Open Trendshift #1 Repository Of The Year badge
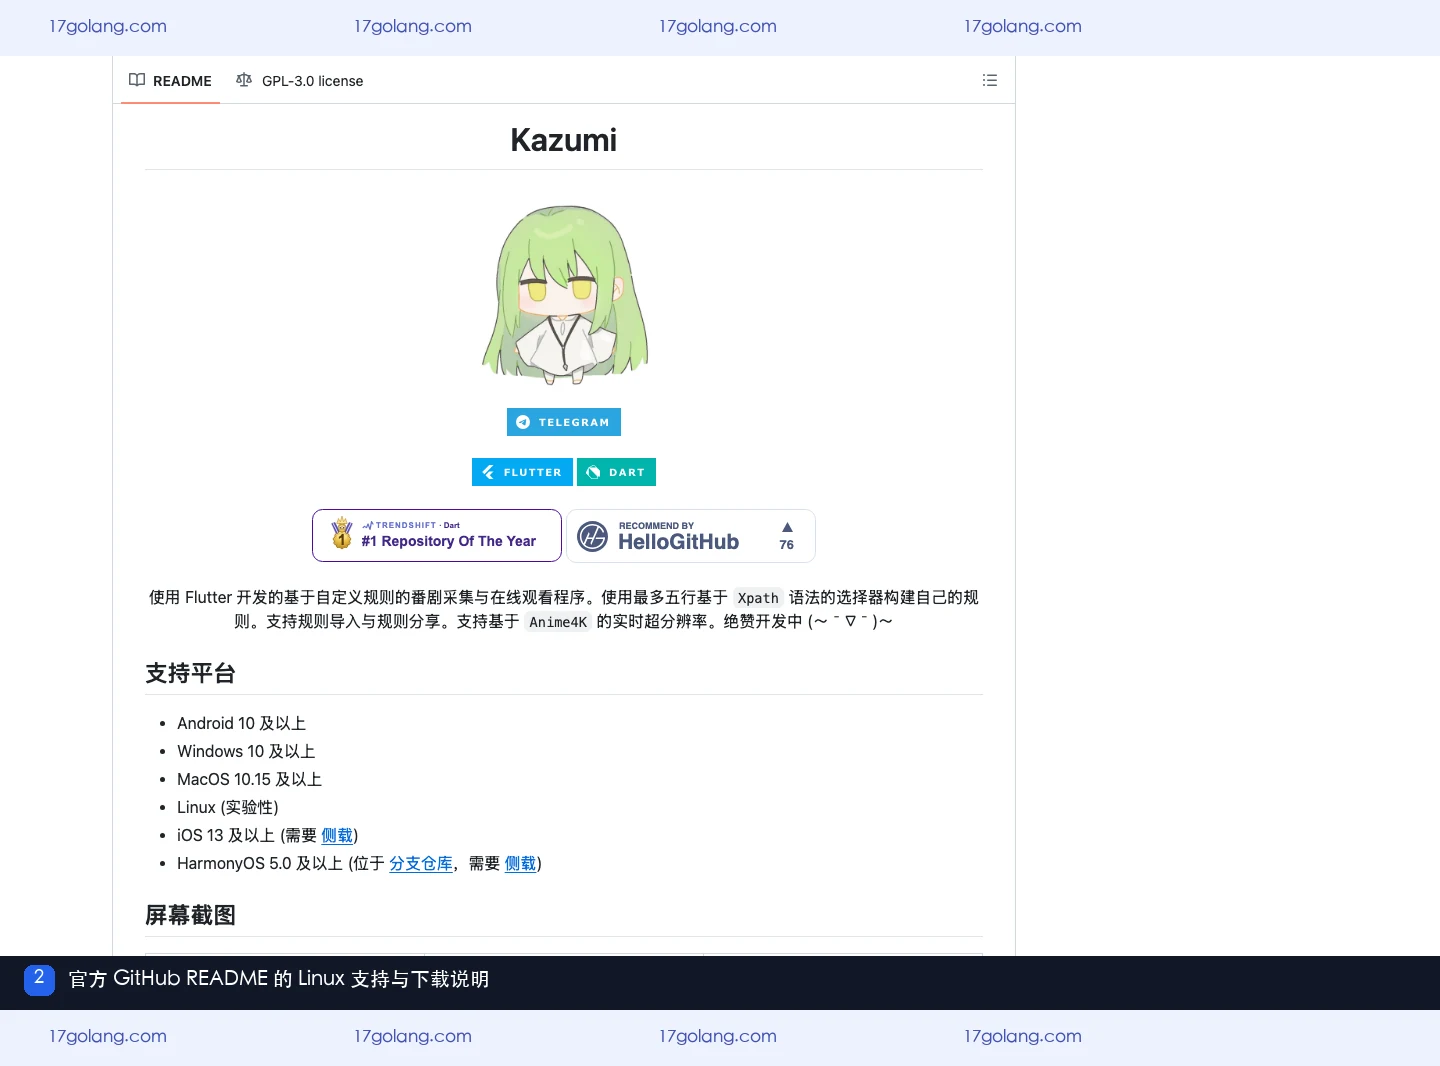The height and width of the screenshot is (1066, 1440). (x=437, y=535)
